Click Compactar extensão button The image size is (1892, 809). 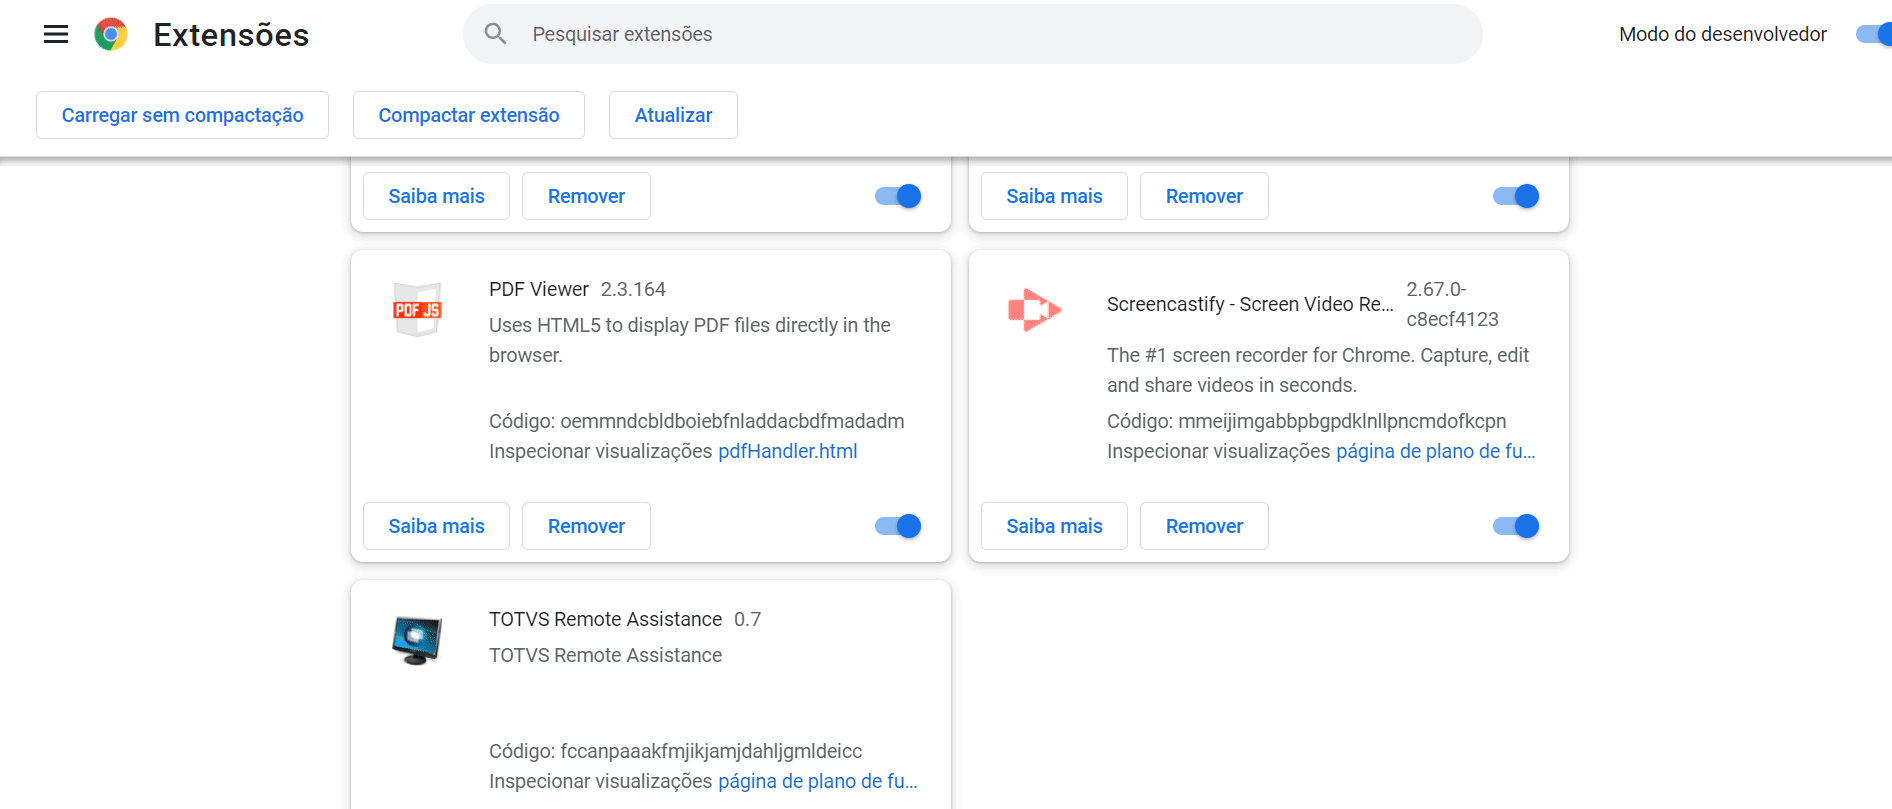click(x=469, y=115)
